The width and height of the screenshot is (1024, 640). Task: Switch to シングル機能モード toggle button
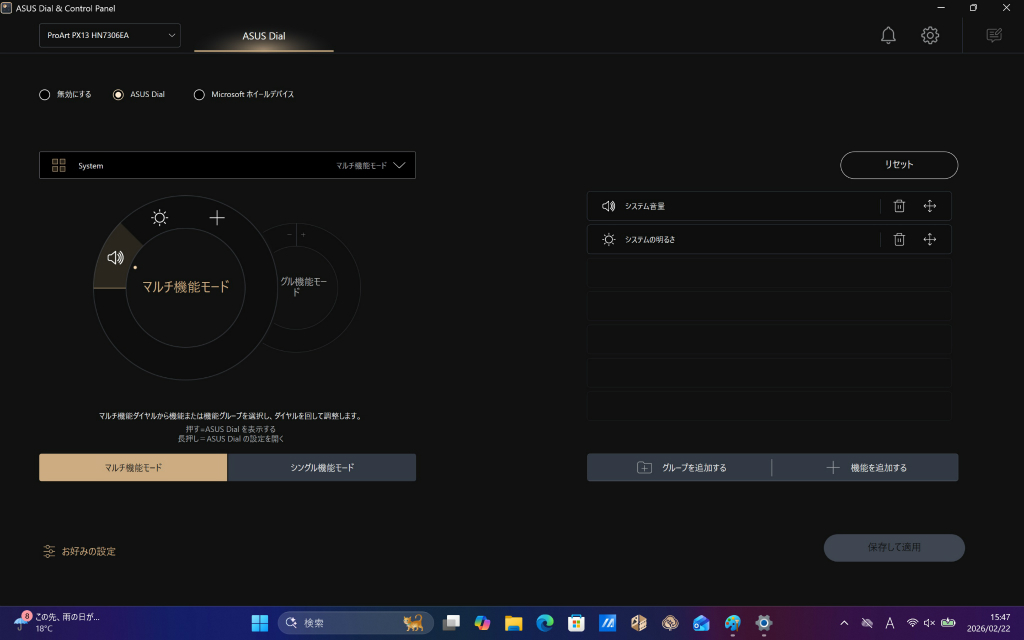(322, 468)
